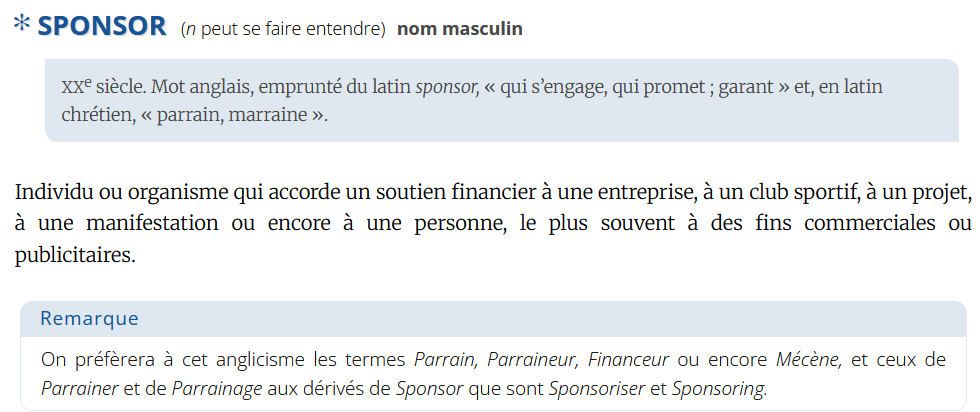980x412 pixels.
Task: Click the italic word 'Parrain'
Action: pos(445,359)
